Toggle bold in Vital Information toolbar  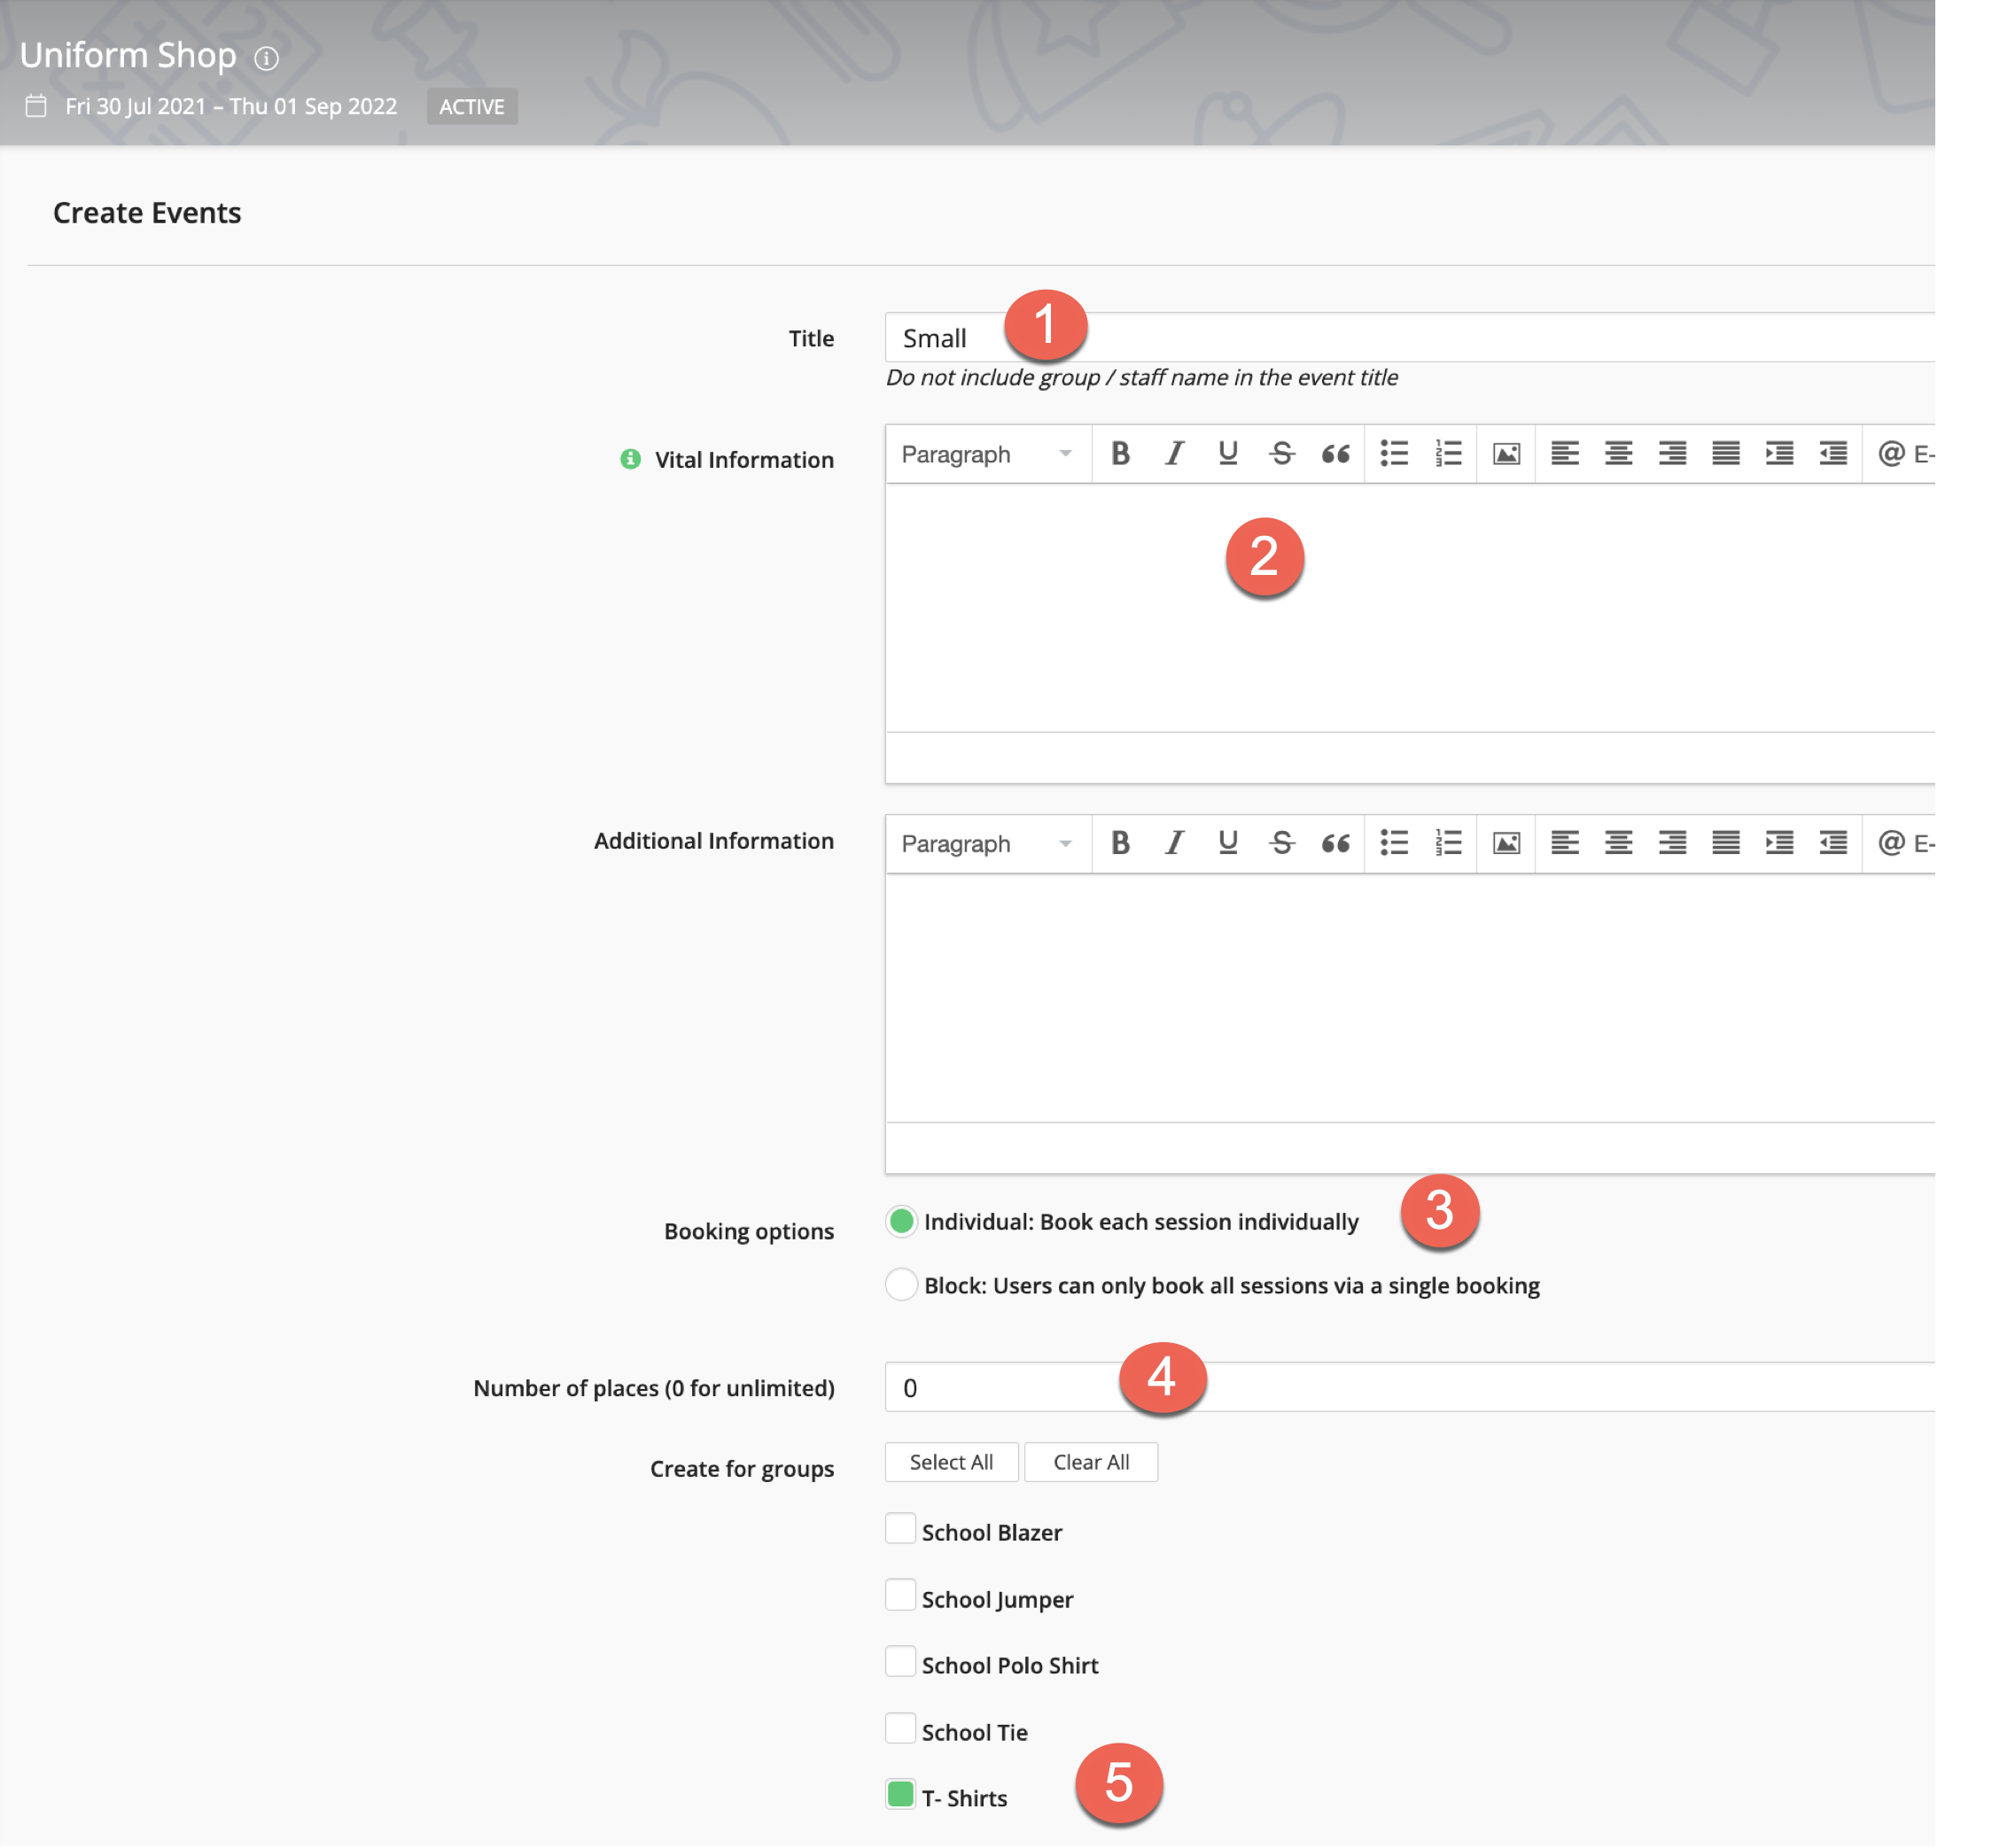click(x=1120, y=454)
